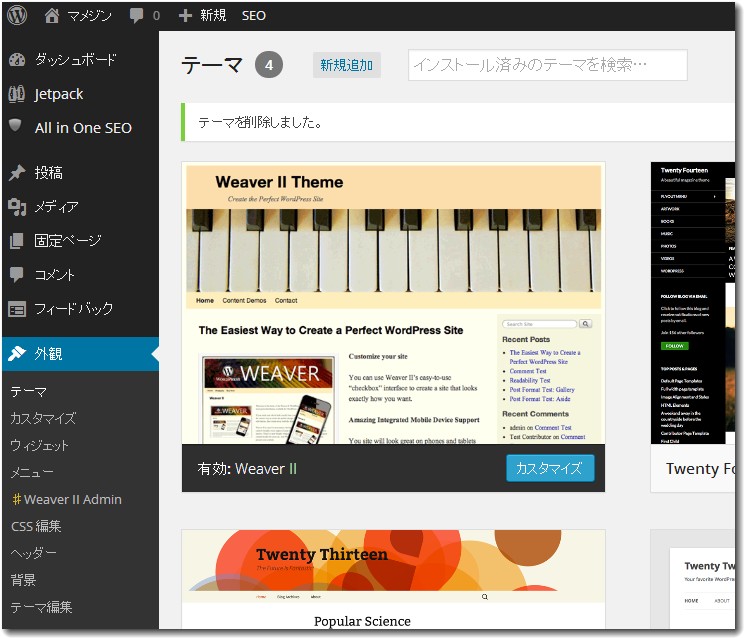
Task: Click the 投稿 pushpin icon
Action: click(x=17, y=173)
